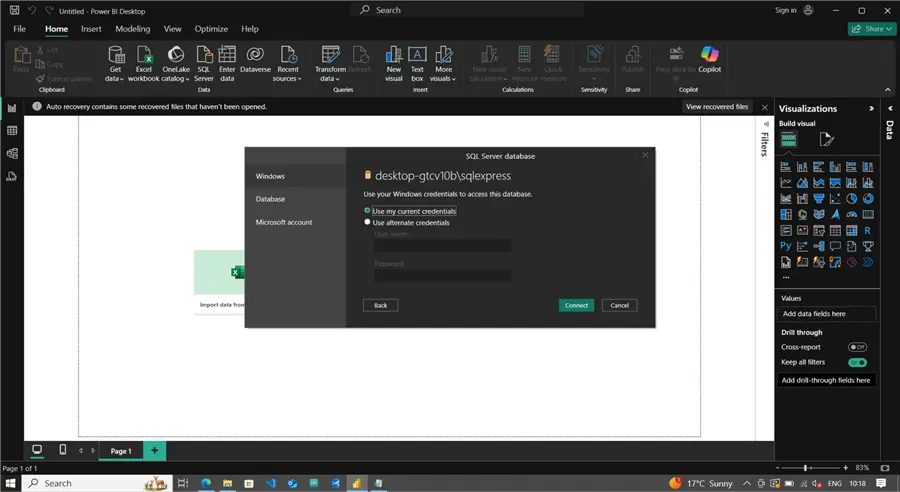Select Use my current credentials
This screenshot has width=900, height=492.
367,211
